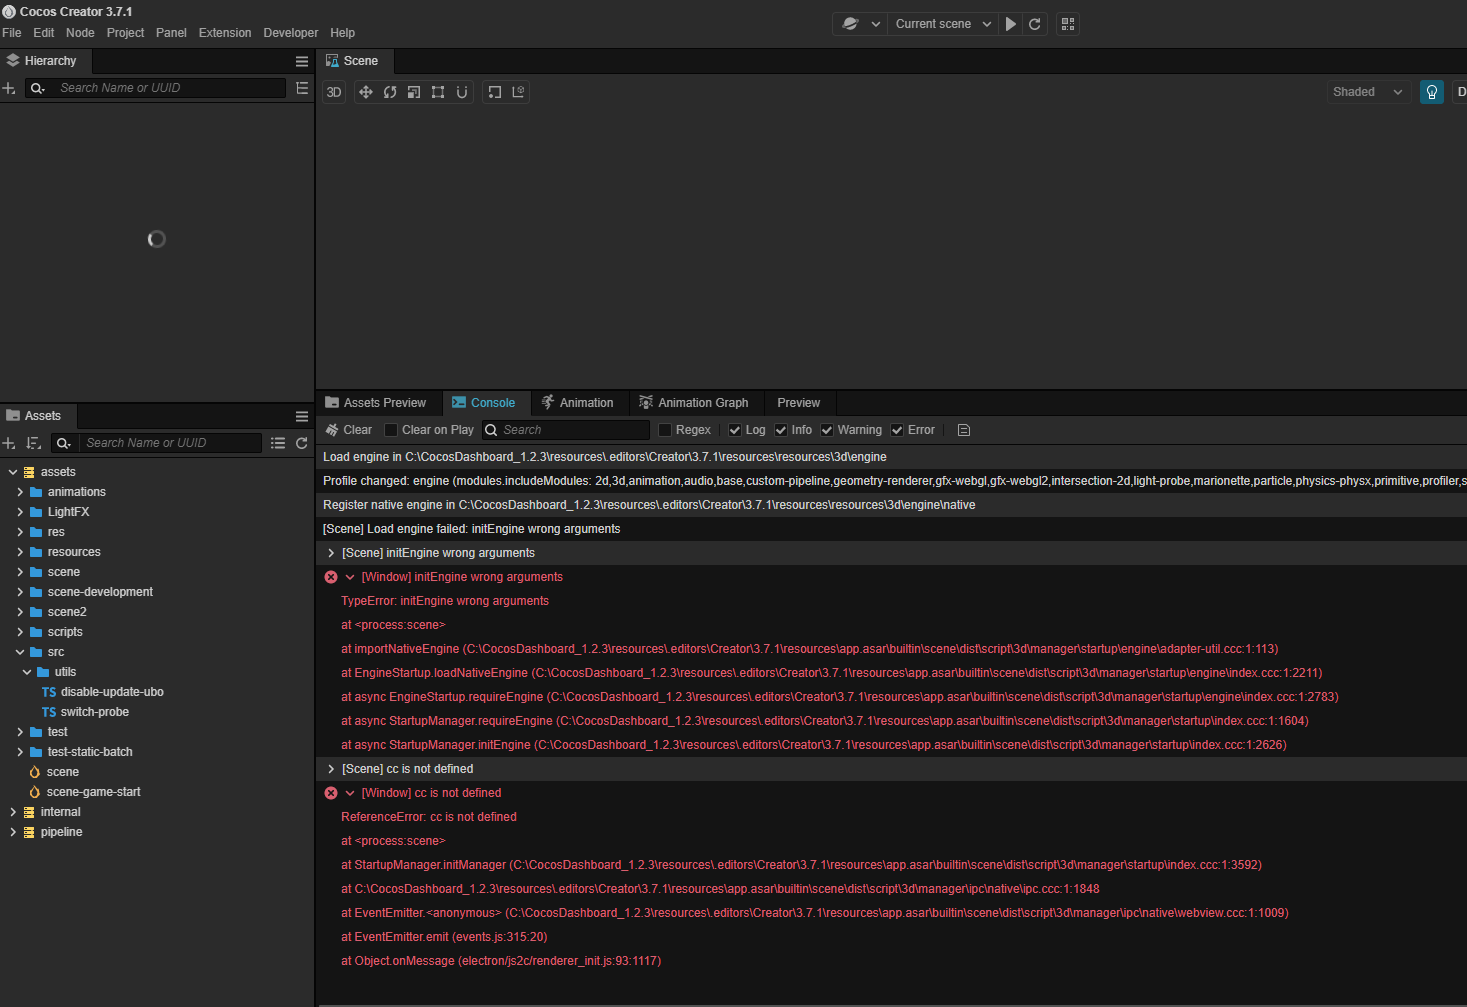Switch to the Animation Graph tab
The image size is (1467, 1007).
click(x=694, y=403)
